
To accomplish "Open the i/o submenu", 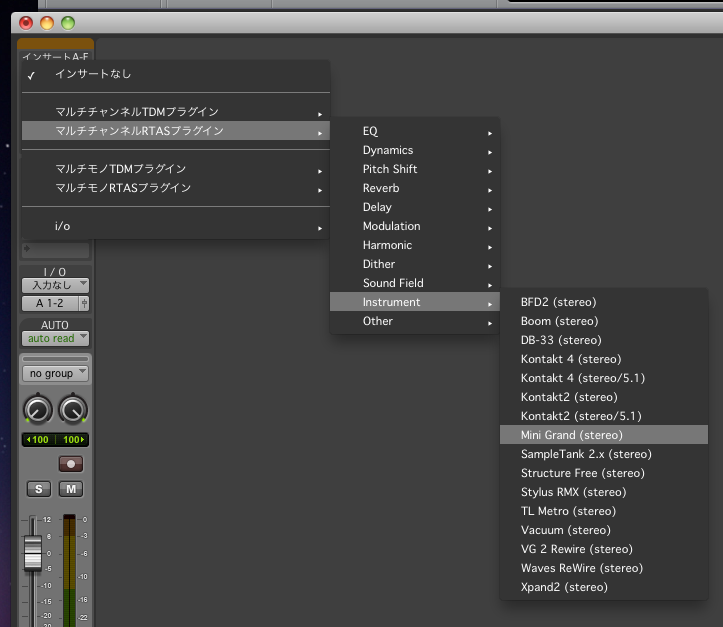I will 176,226.
